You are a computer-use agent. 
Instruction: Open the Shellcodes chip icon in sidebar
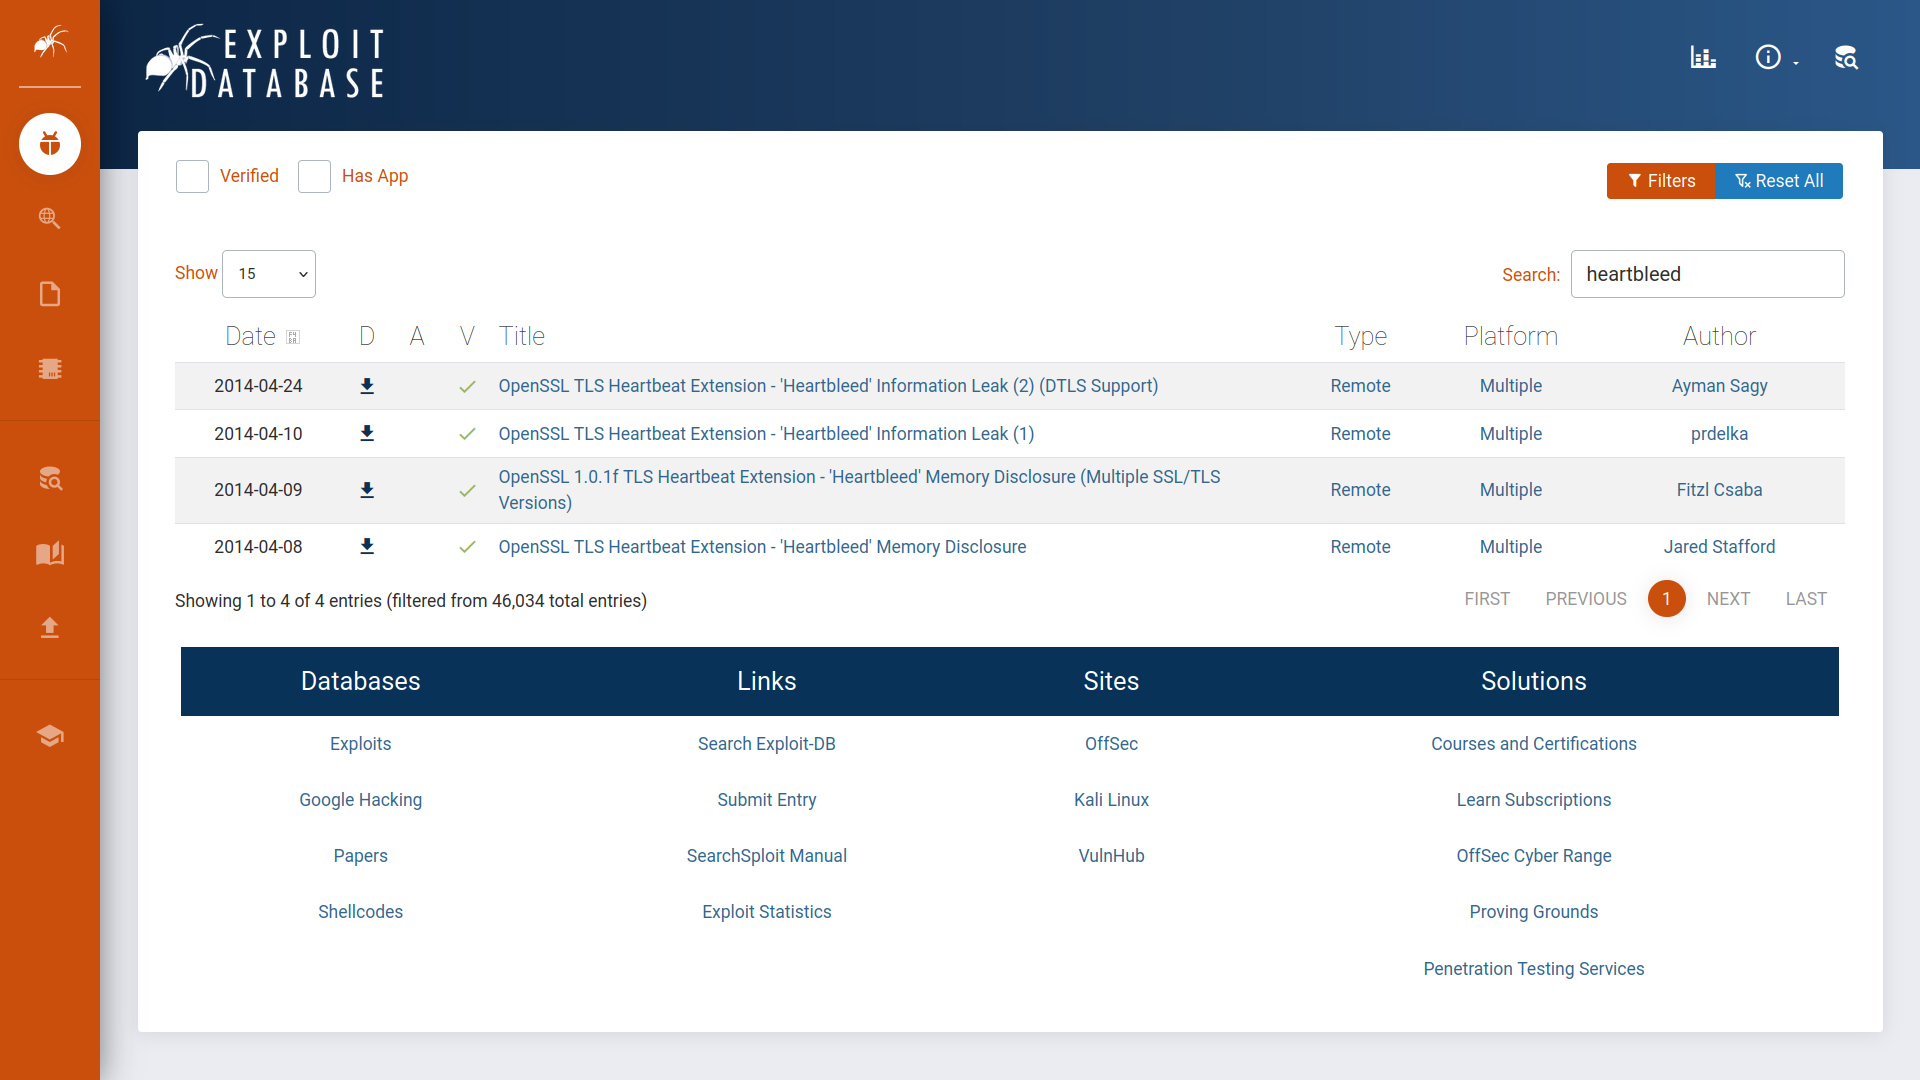(50, 369)
